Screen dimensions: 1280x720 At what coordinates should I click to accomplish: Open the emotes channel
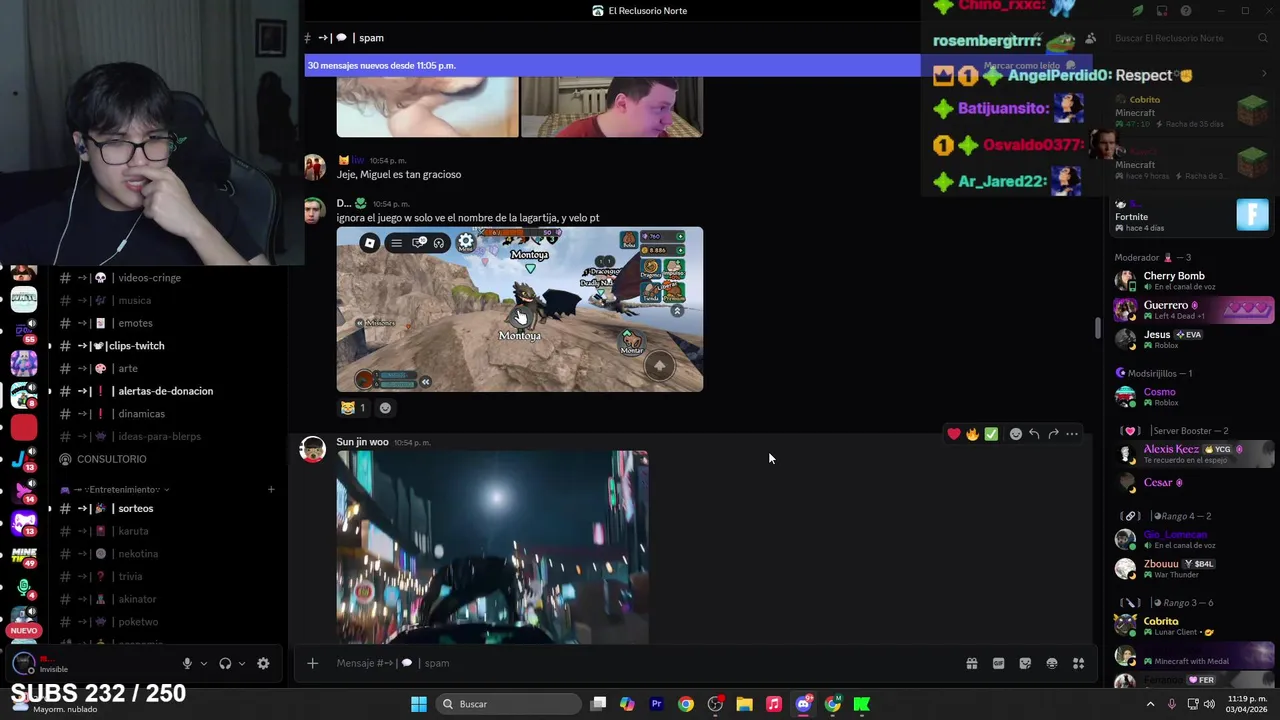[135, 323]
